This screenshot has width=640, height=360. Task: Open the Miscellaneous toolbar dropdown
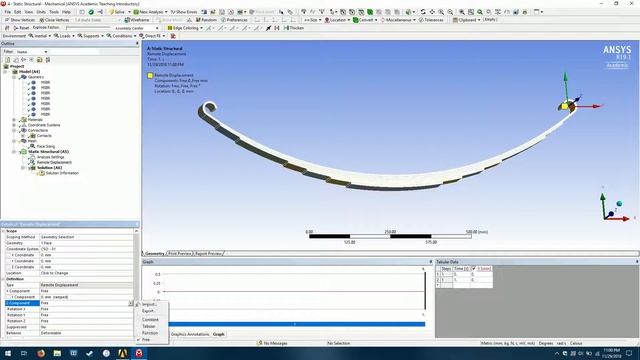tap(398, 20)
